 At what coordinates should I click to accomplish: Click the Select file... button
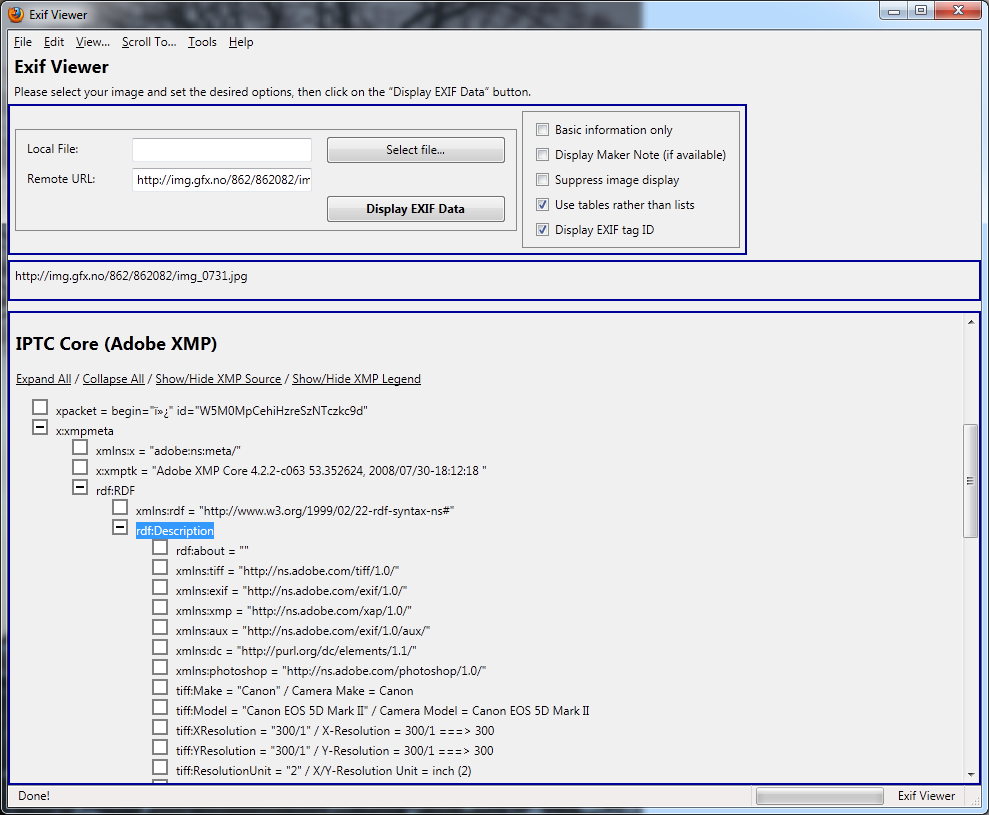[x=416, y=150]
